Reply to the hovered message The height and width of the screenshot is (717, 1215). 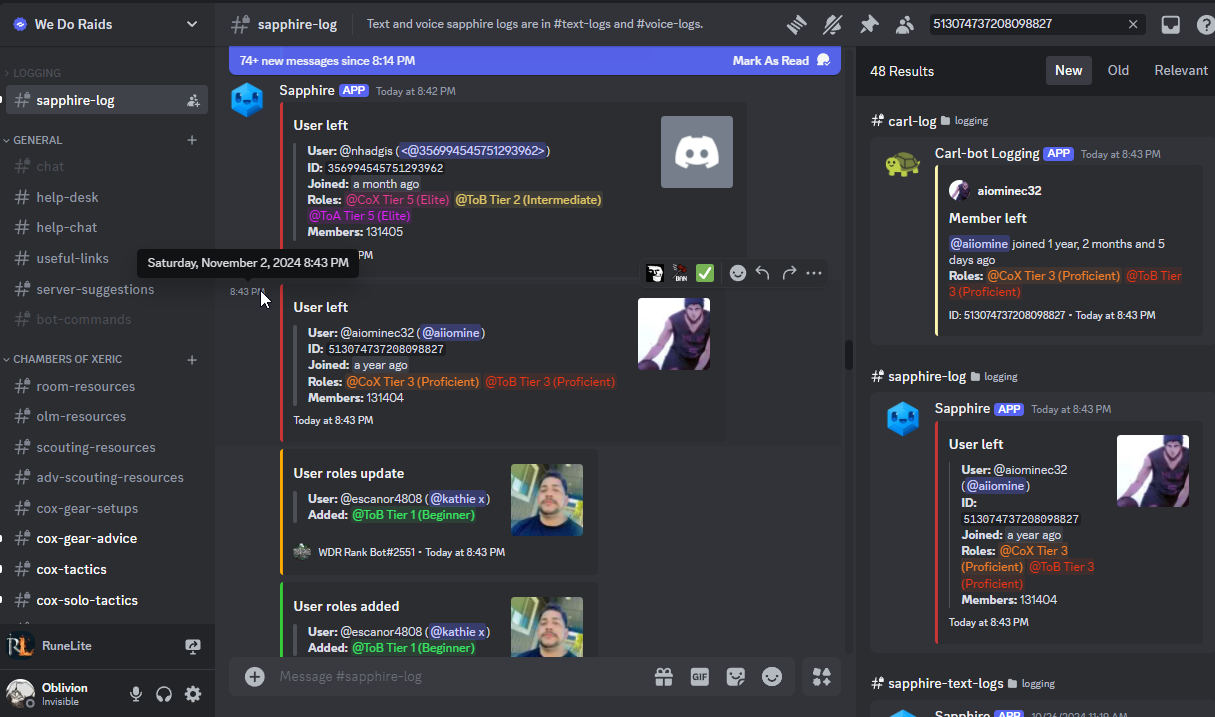(763, 273)
